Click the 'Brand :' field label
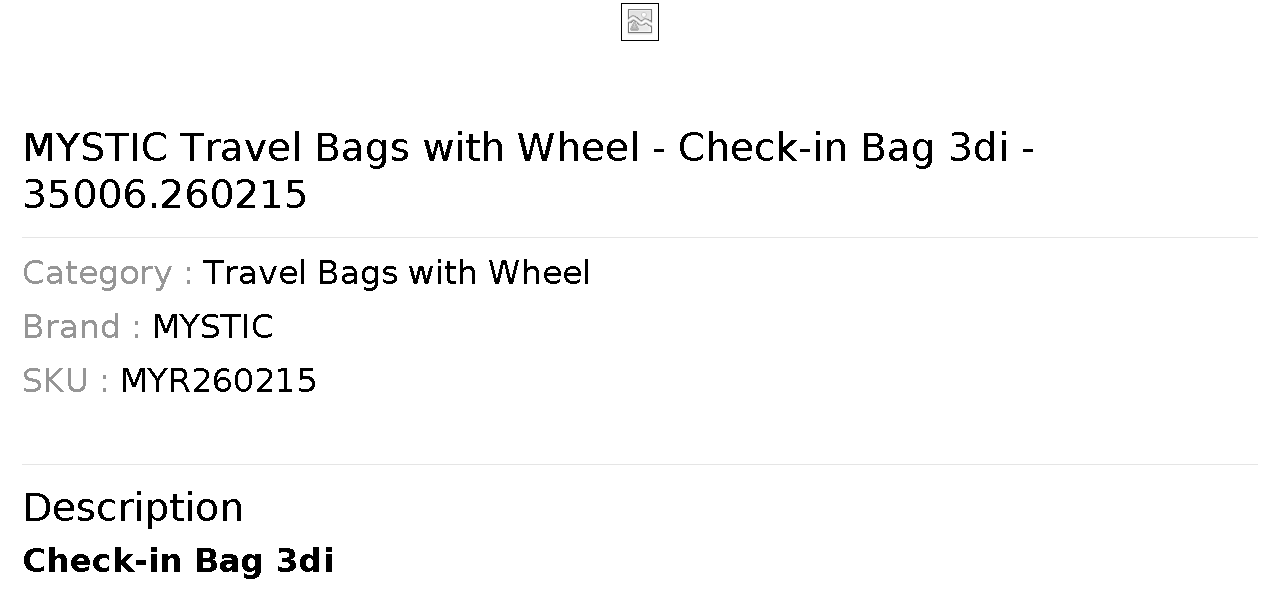Viewport: 1280px width, 608px height. (82, 327)
